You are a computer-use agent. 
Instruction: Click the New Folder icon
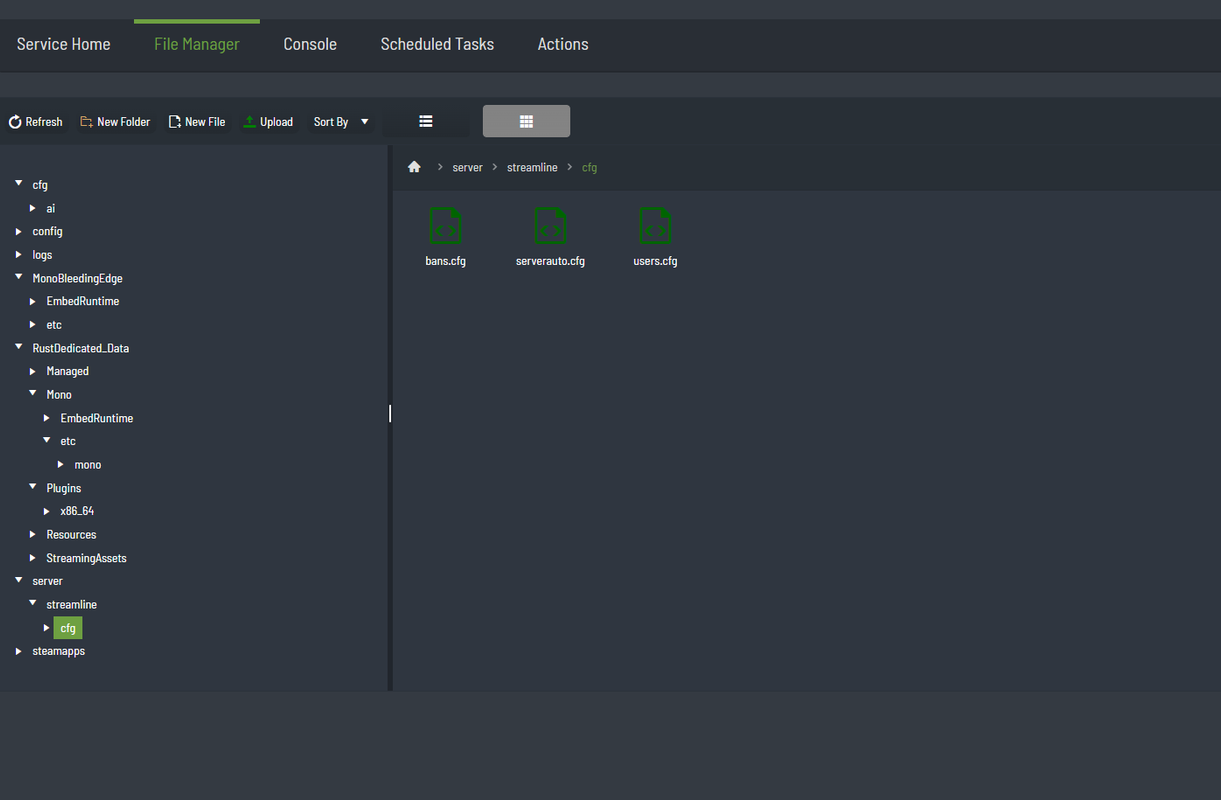[86, 122]
